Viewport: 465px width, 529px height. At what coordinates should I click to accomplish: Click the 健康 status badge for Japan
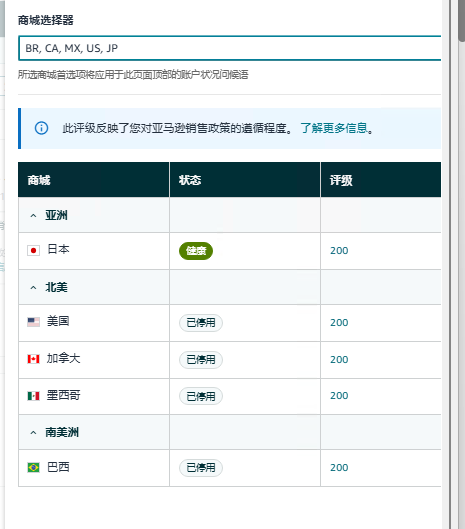coord(196,251)
